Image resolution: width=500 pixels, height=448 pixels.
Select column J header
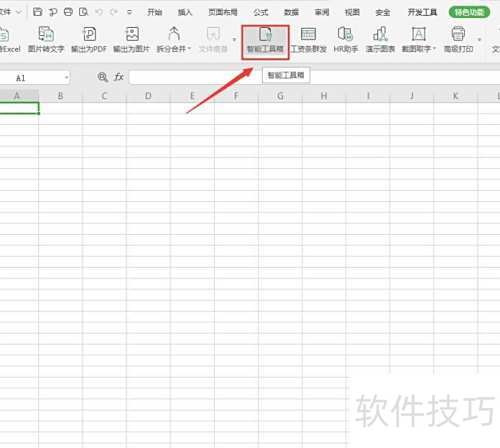click(x=412, y=96)
